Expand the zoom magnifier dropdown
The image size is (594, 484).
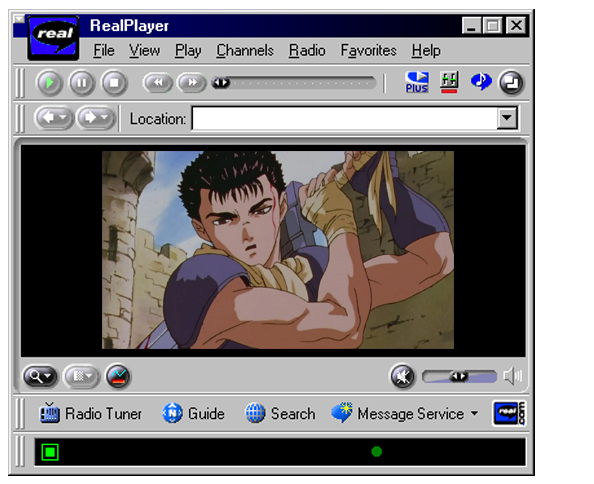click(40, 376)
